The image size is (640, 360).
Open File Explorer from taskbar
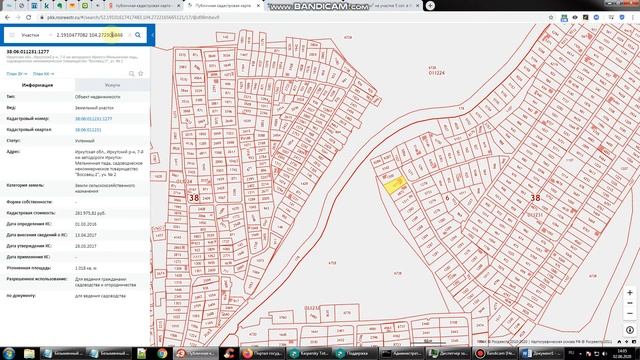tap(29, 353)
